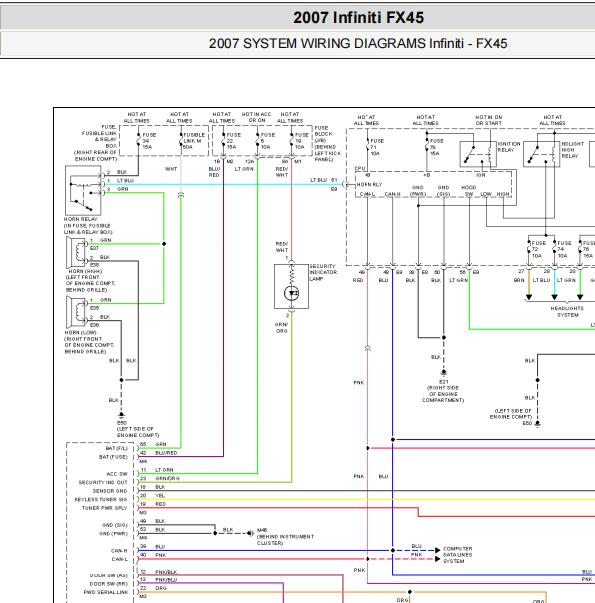Click the "HORN RLY" terminal label

tap(369, 185)
